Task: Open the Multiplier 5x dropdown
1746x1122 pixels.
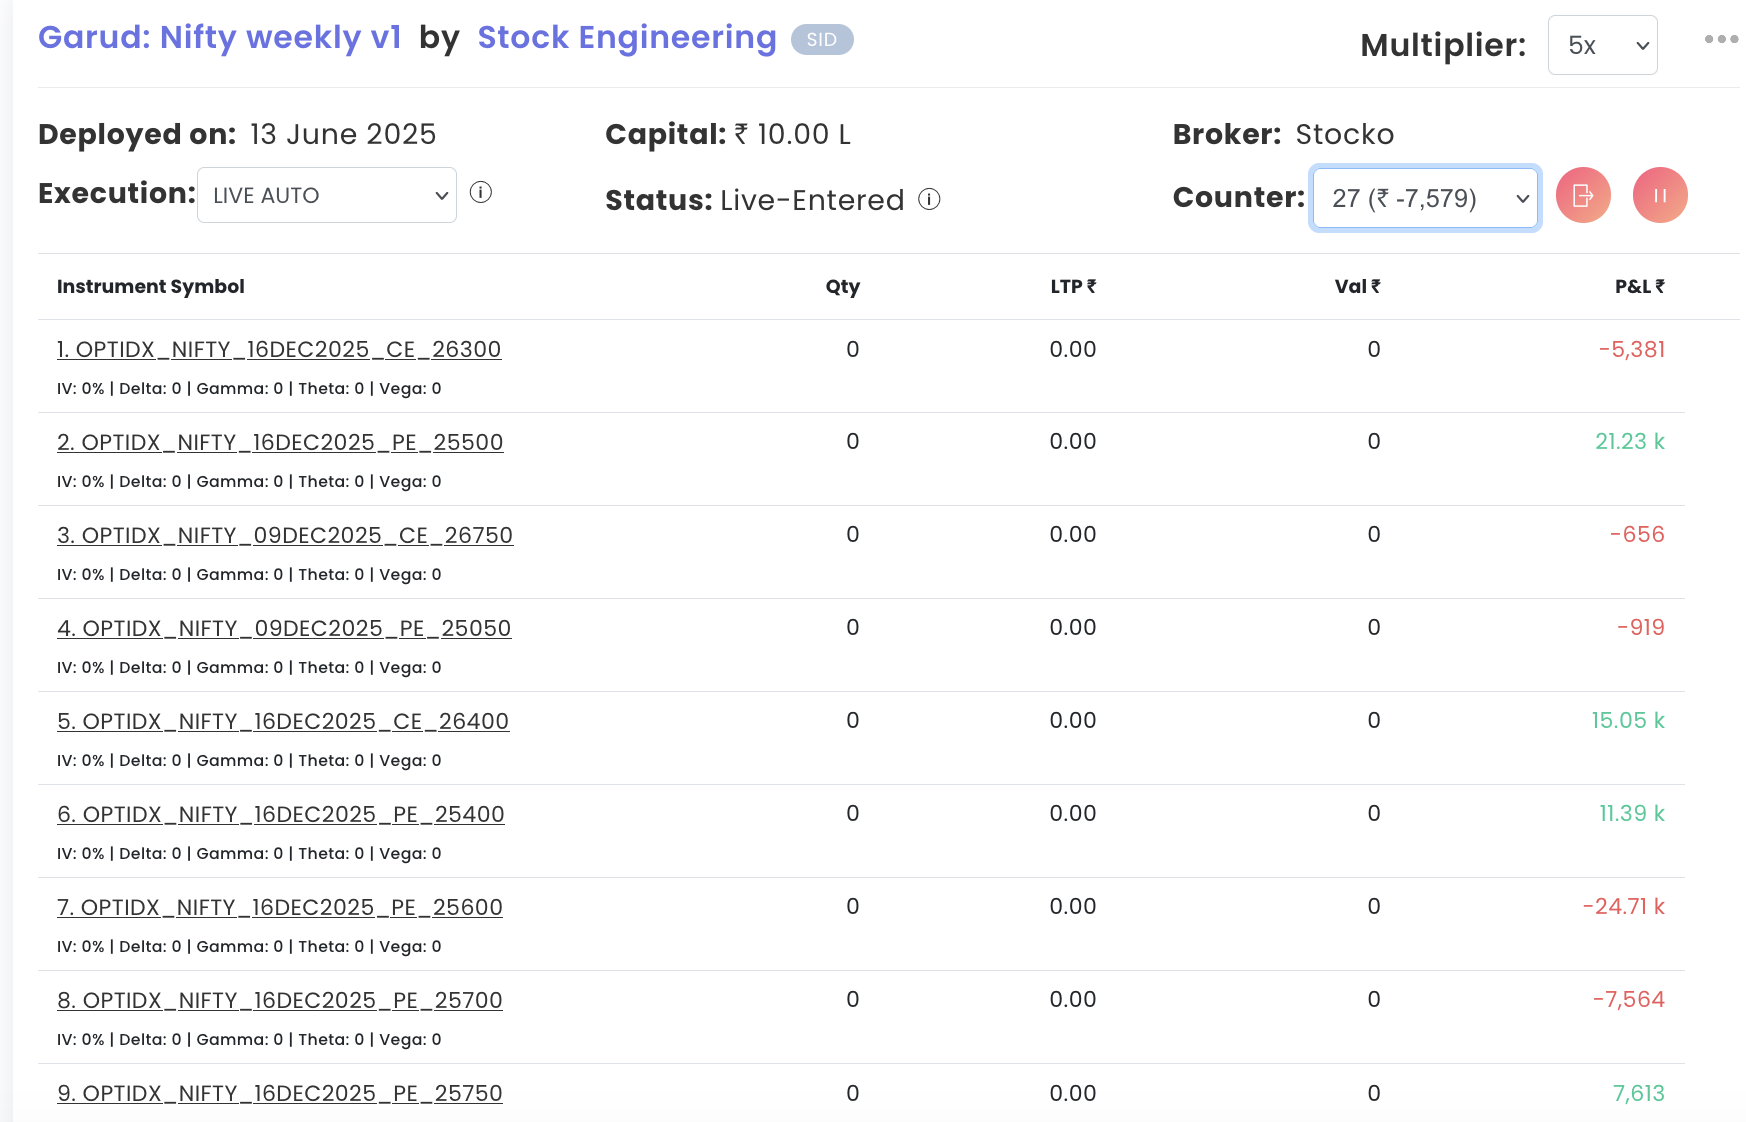Action: pyautogui.click(x=1602, y=45)
